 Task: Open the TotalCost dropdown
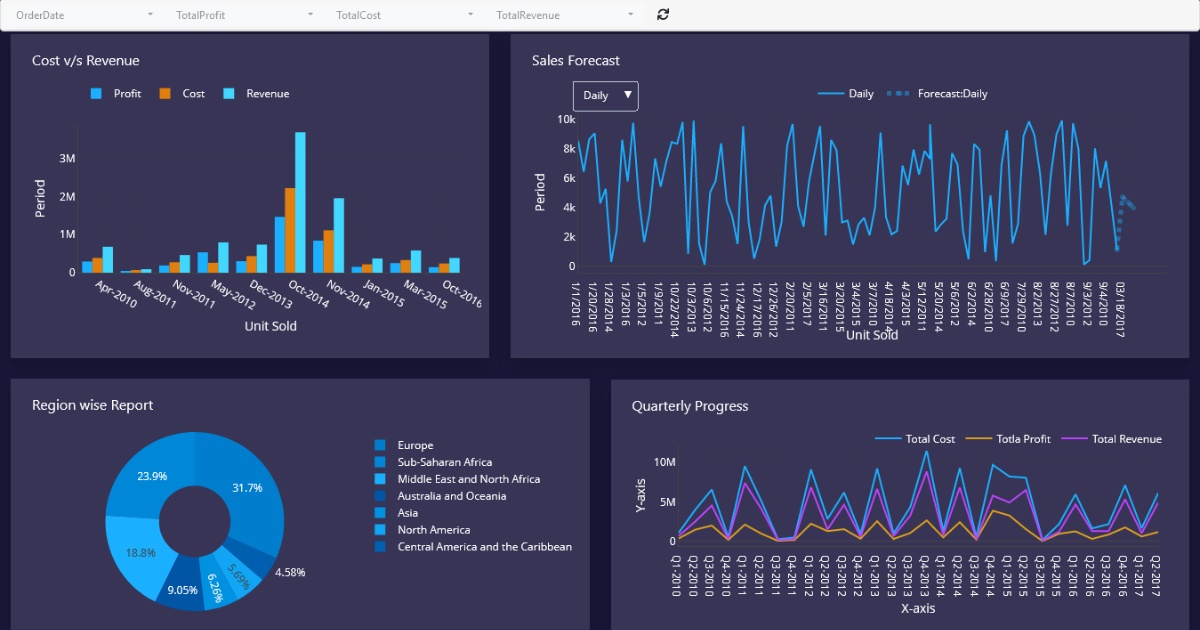pos(470,15)
